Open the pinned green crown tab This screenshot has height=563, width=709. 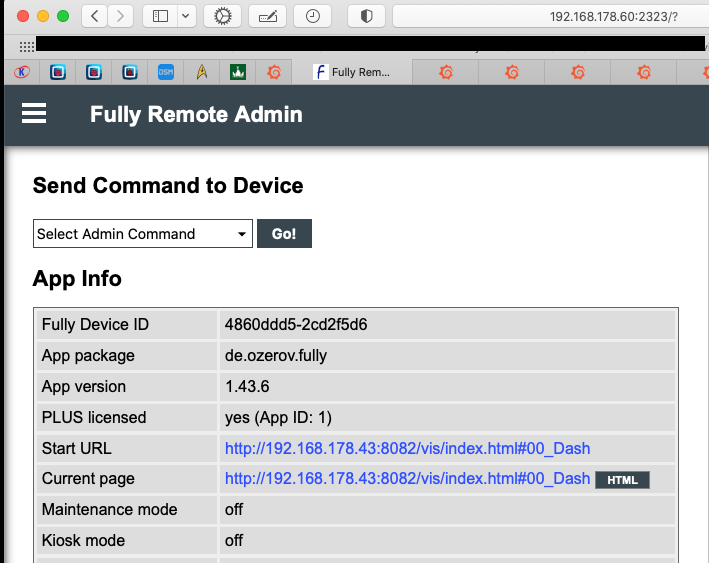[237, 72]
